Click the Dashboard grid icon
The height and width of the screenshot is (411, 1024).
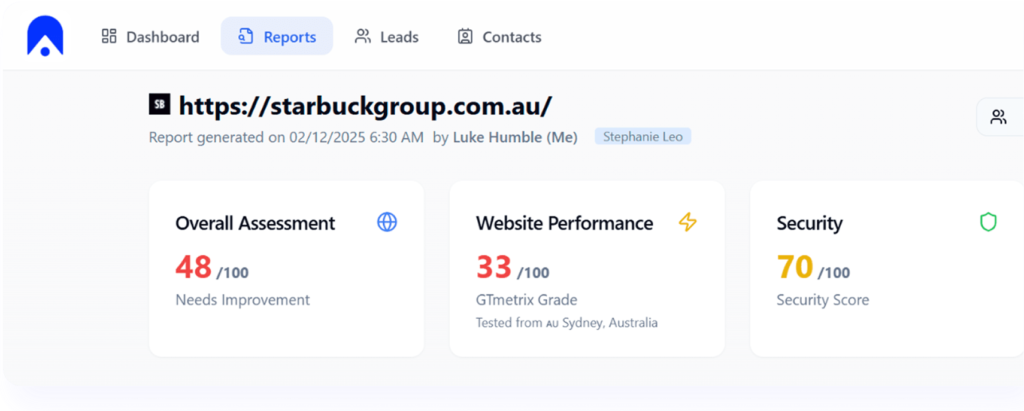109,37
